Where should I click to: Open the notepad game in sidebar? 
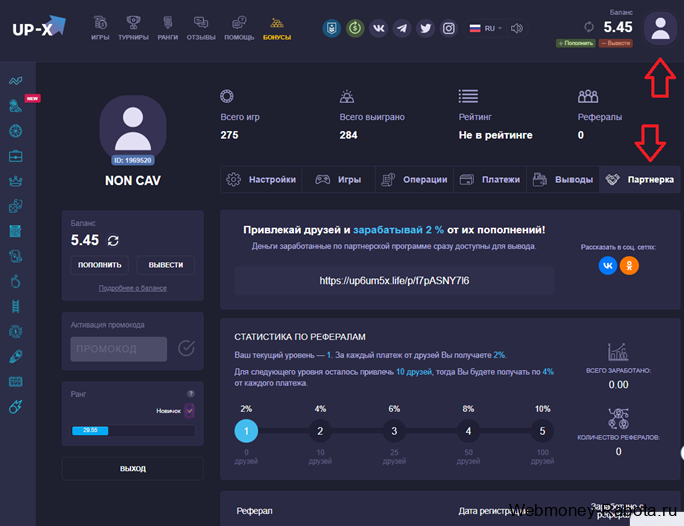(x=16, y=231)
